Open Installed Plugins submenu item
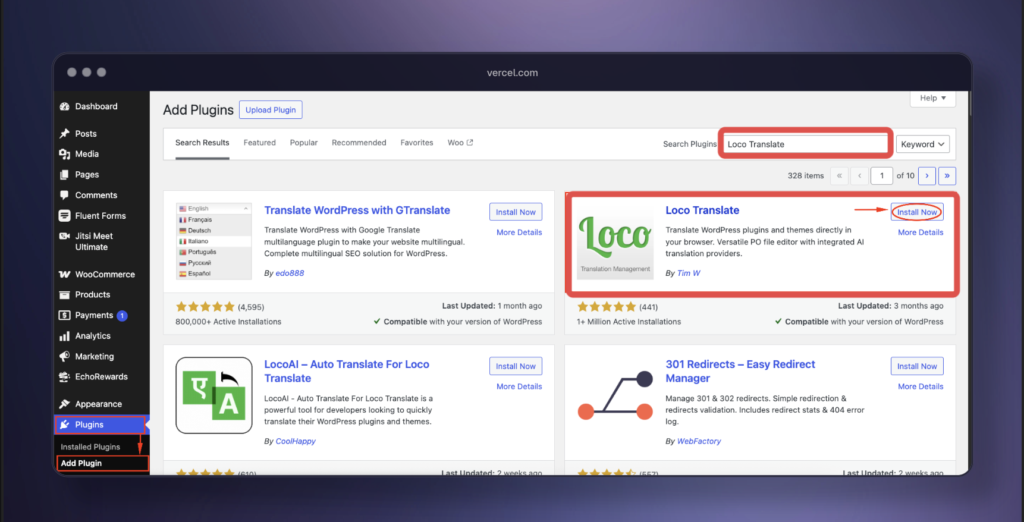 90,447
